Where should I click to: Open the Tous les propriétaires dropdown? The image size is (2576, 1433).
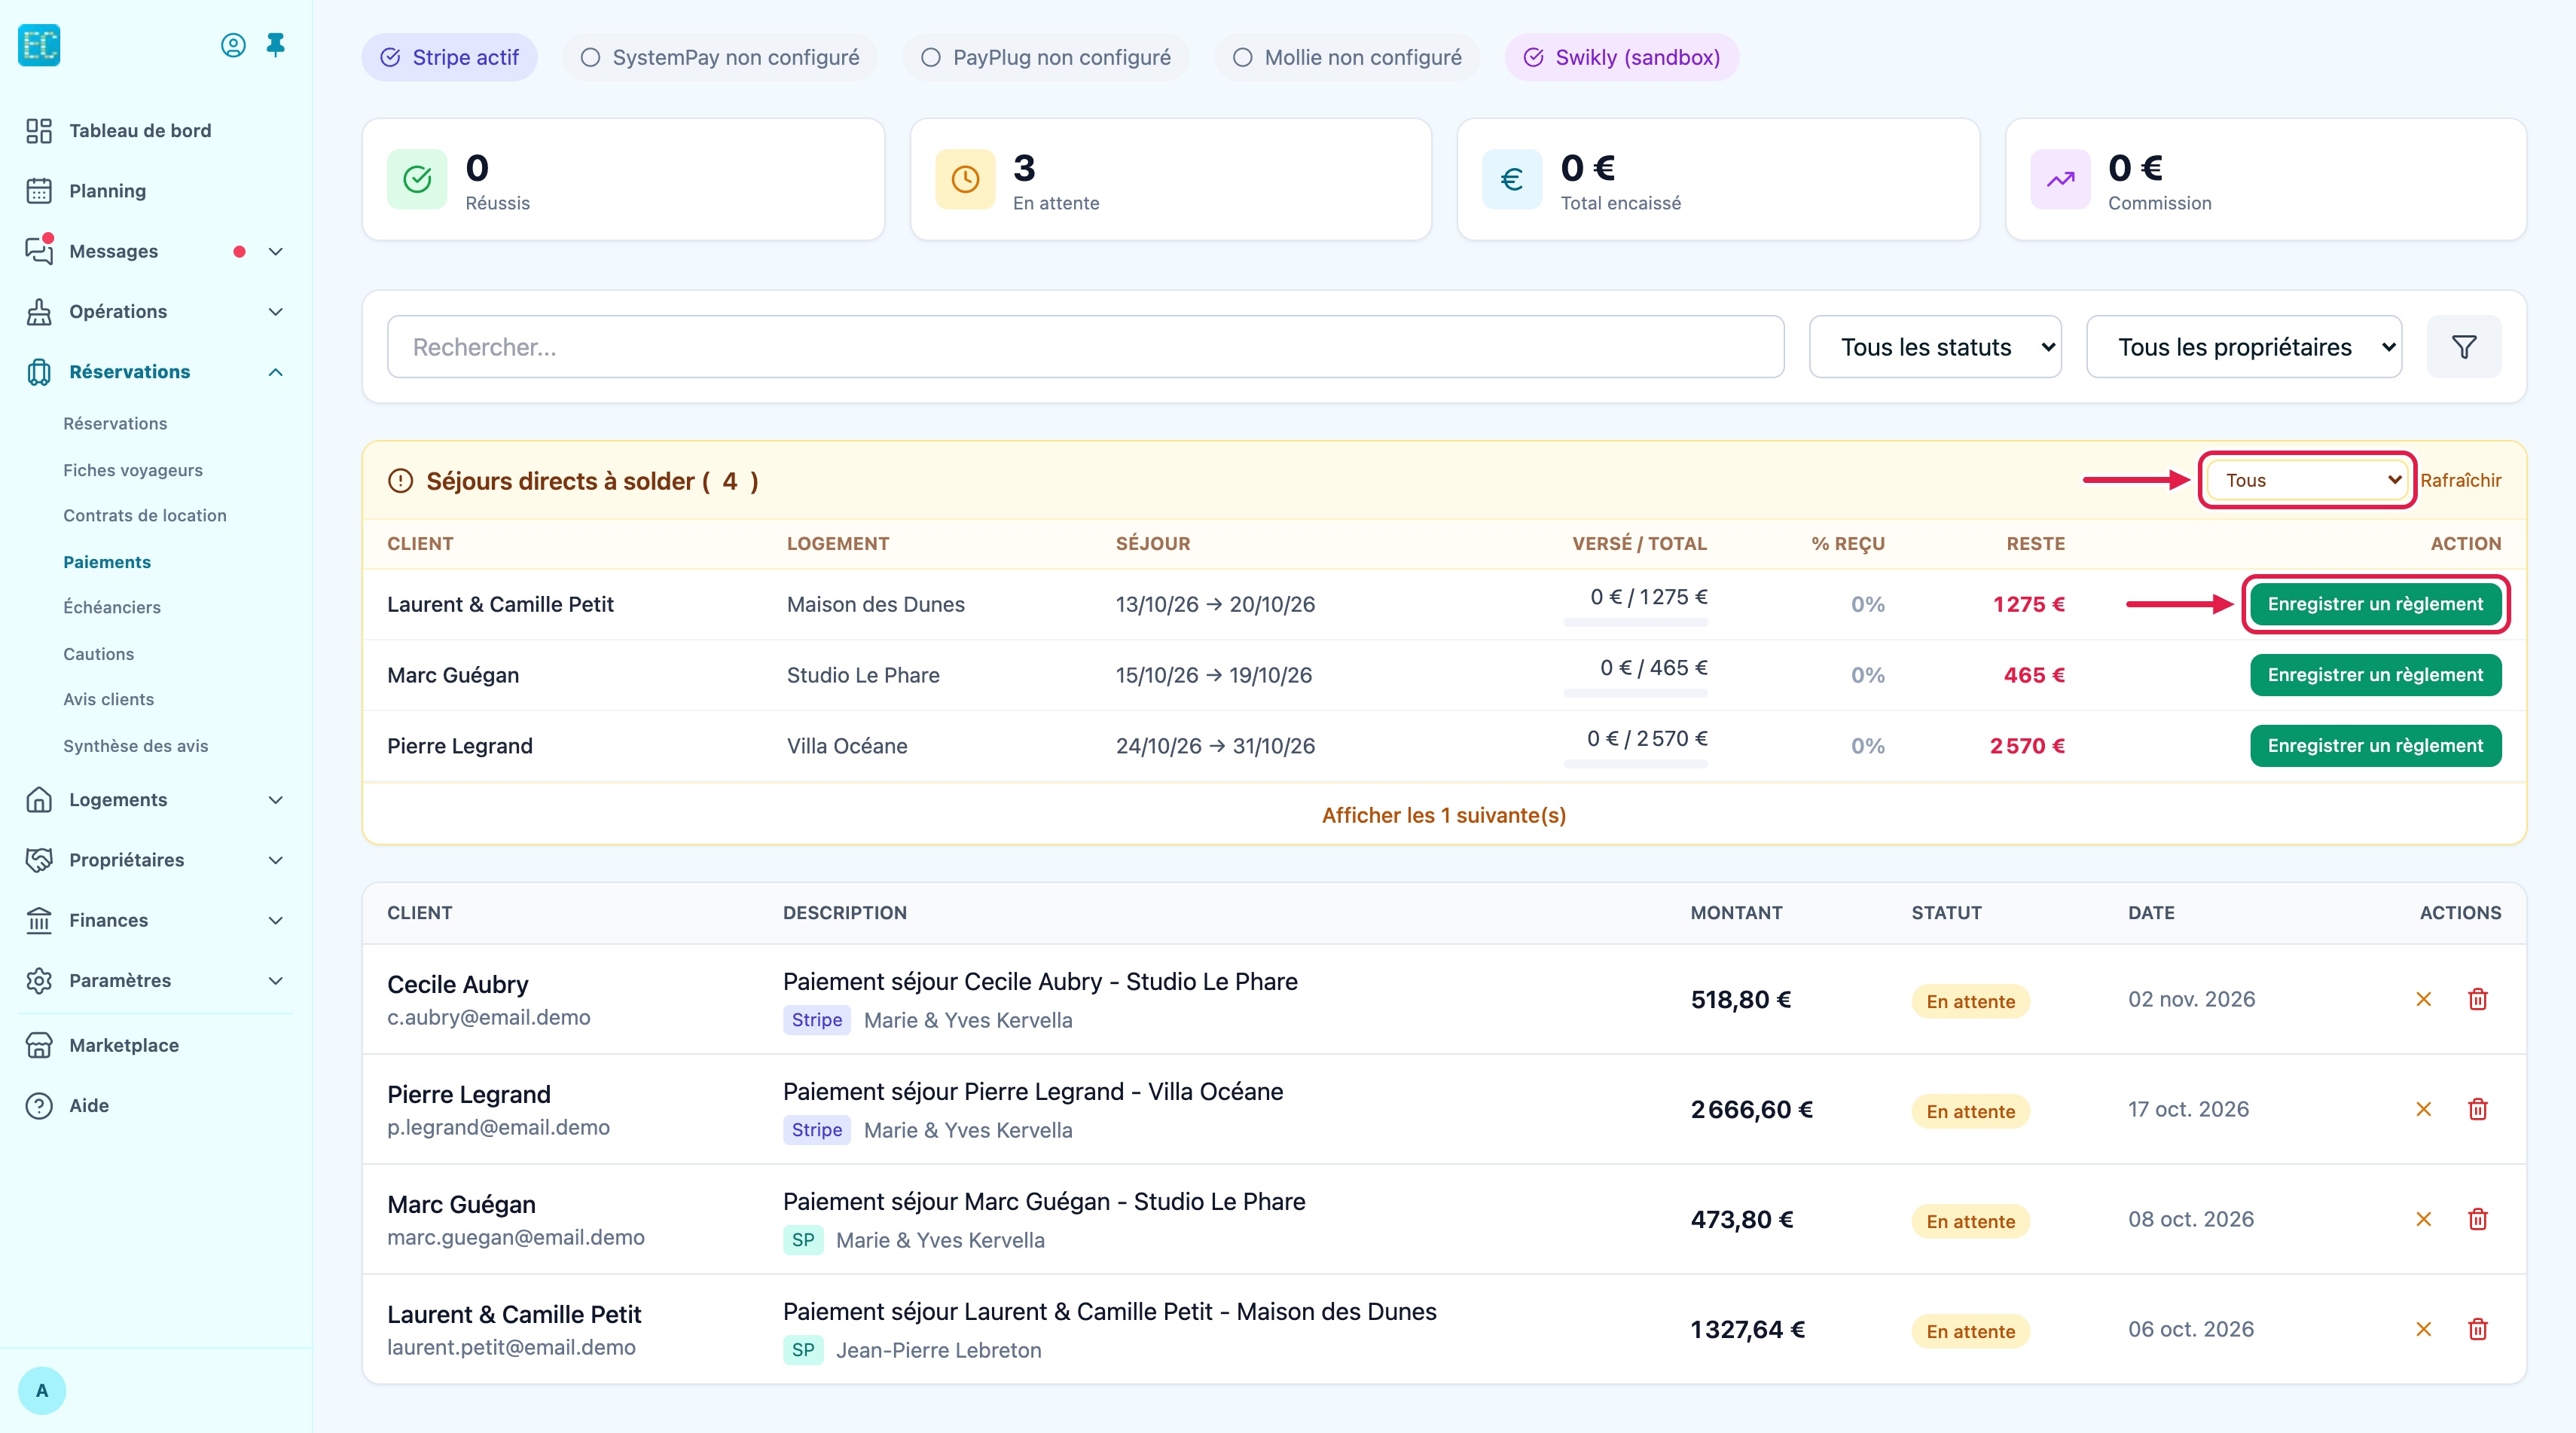coord(2244,347)
